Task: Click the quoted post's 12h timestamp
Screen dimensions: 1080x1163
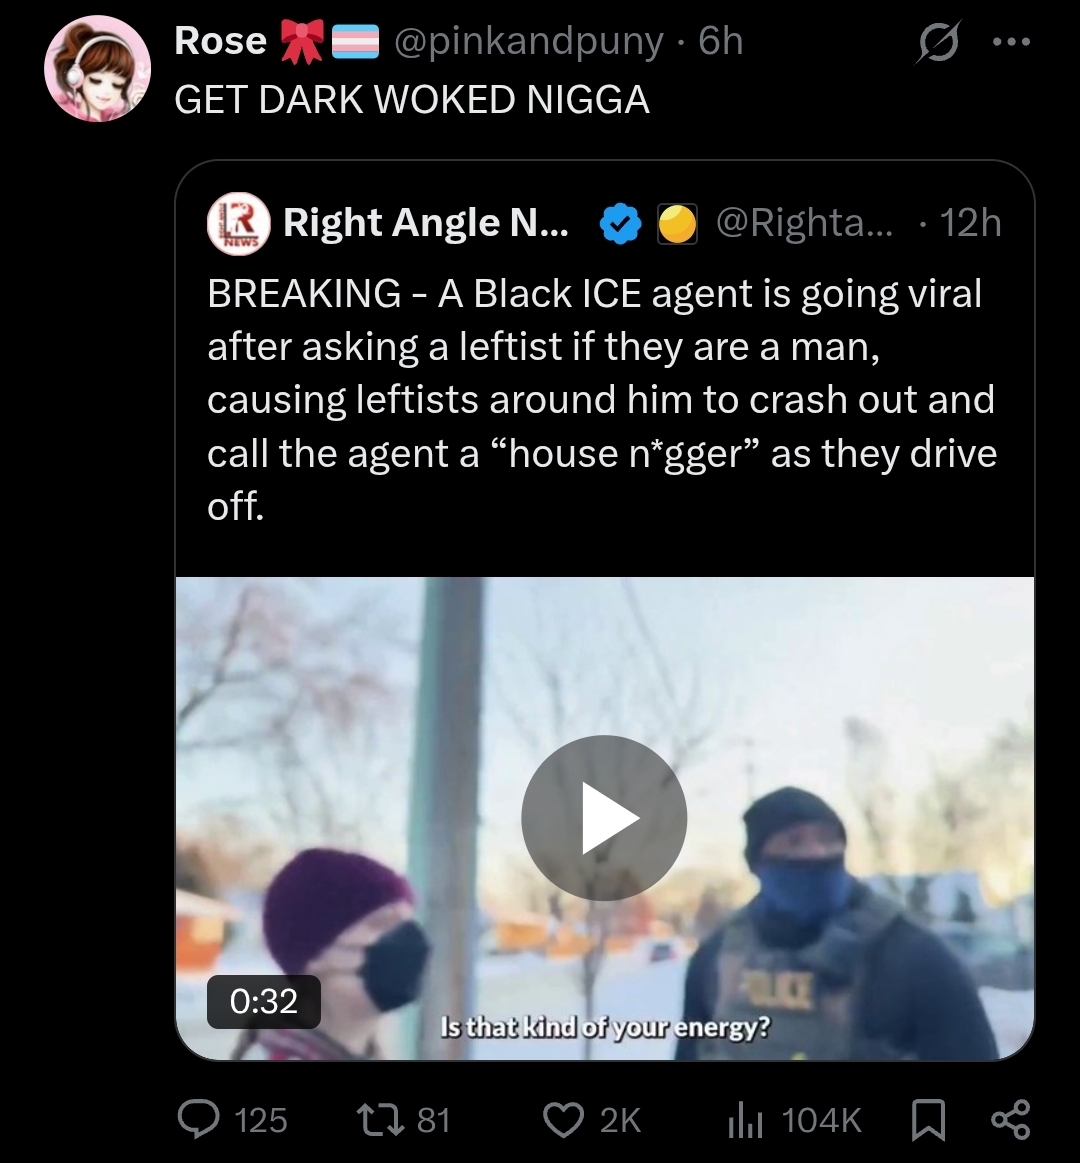Action: (970, 223)
